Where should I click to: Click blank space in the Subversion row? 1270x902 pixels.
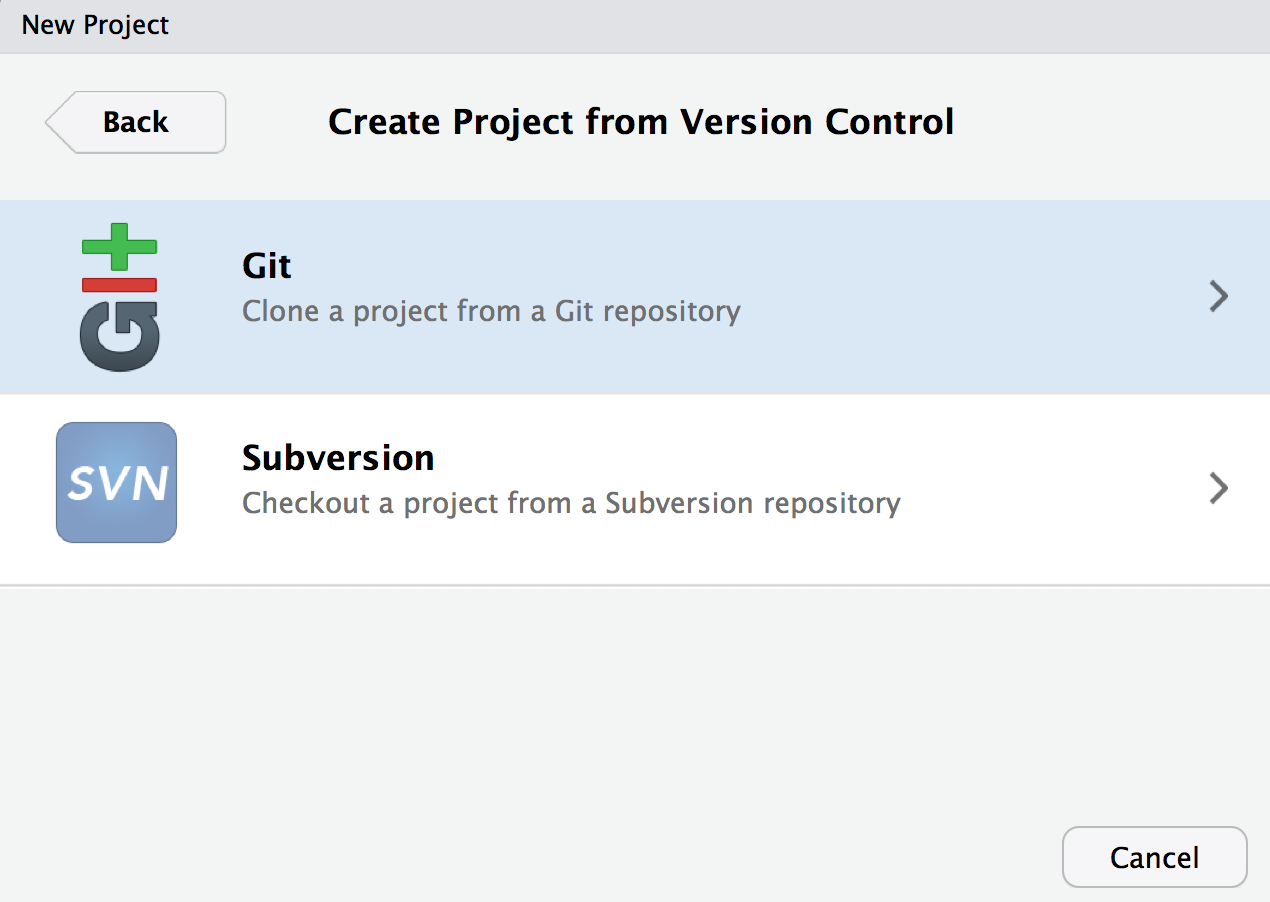[1040, 487]
